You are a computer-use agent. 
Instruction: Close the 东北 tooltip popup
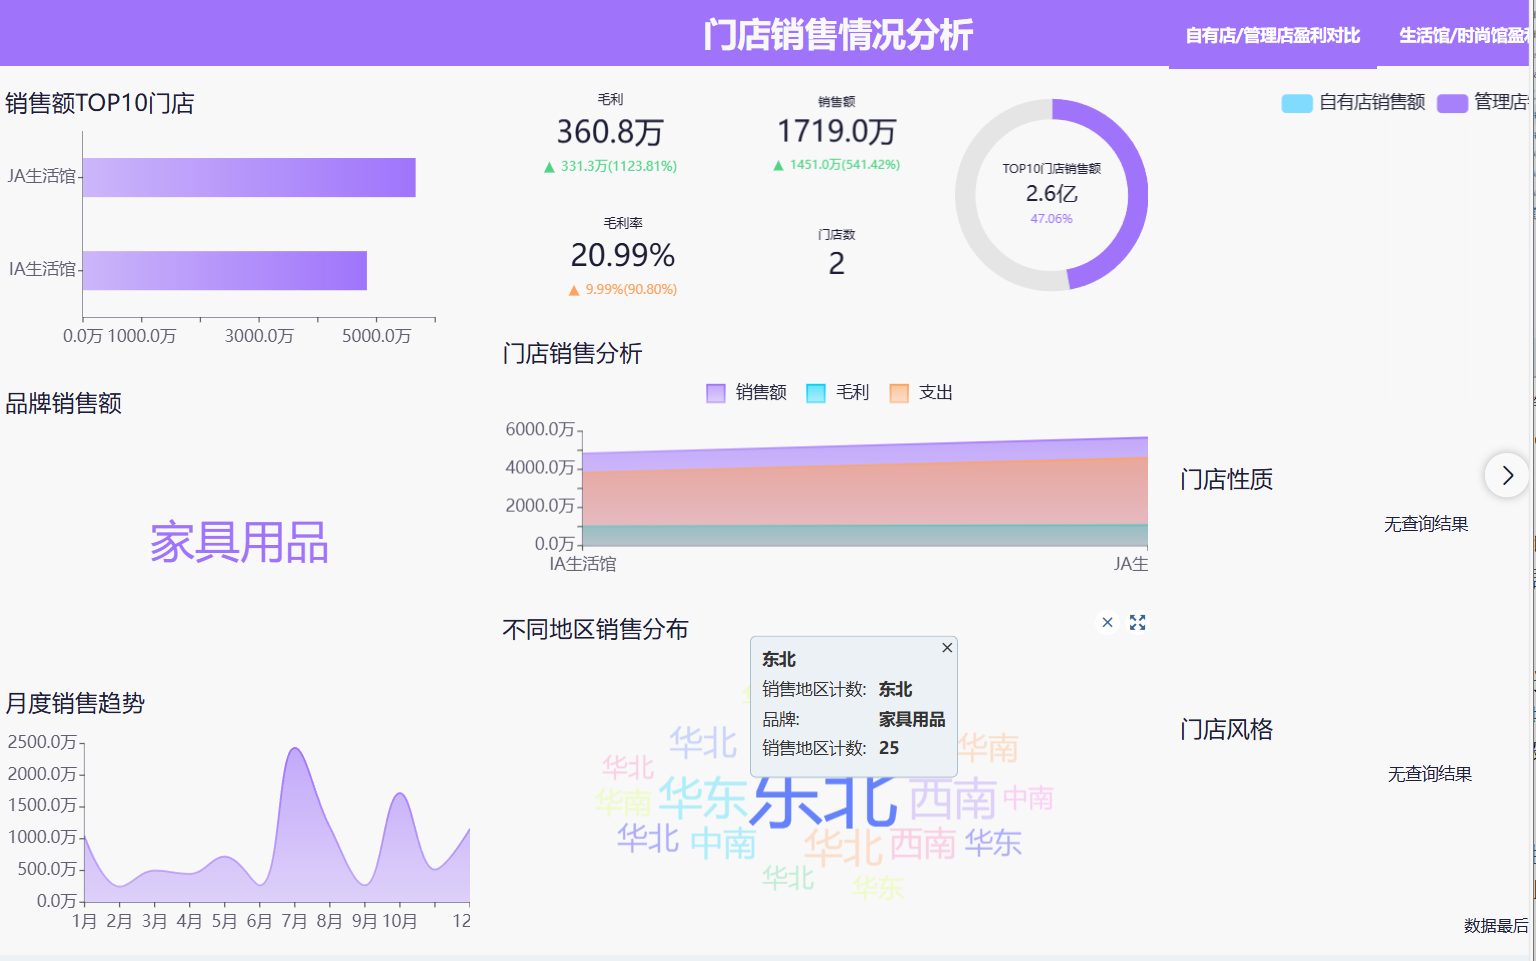[947, 648]
